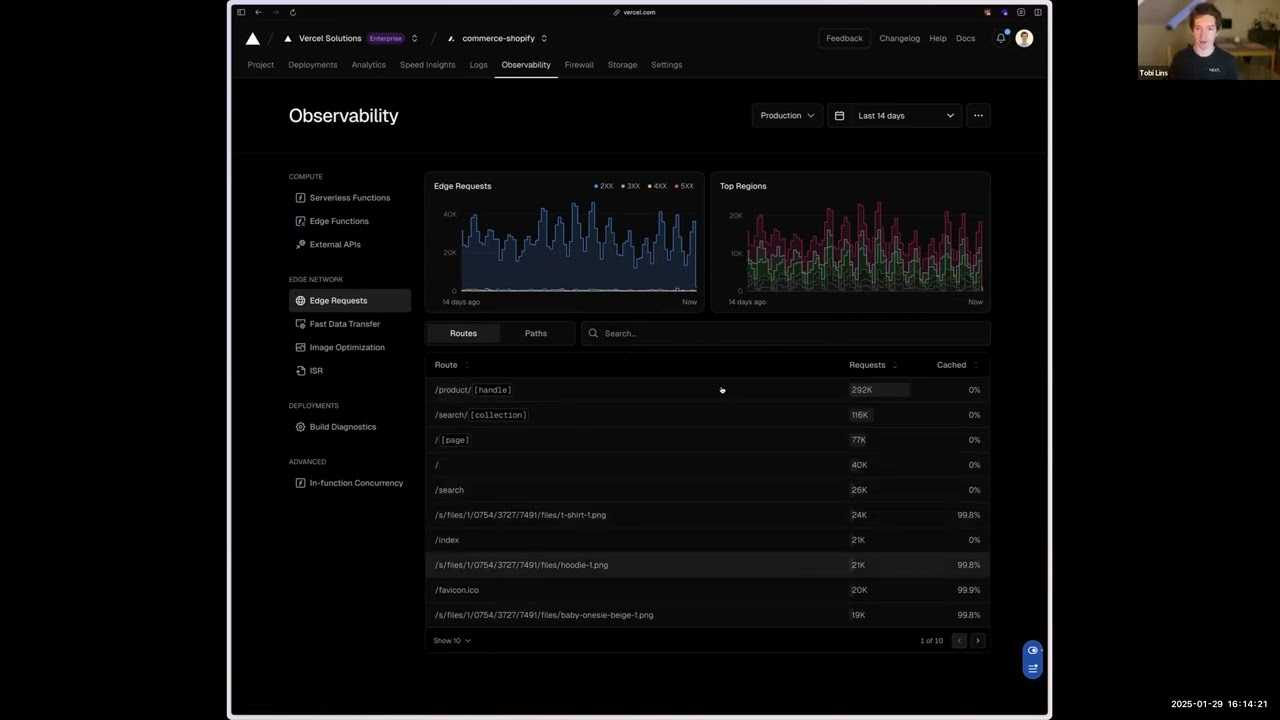
Task: Open the Changelog link
Action: 899,38
